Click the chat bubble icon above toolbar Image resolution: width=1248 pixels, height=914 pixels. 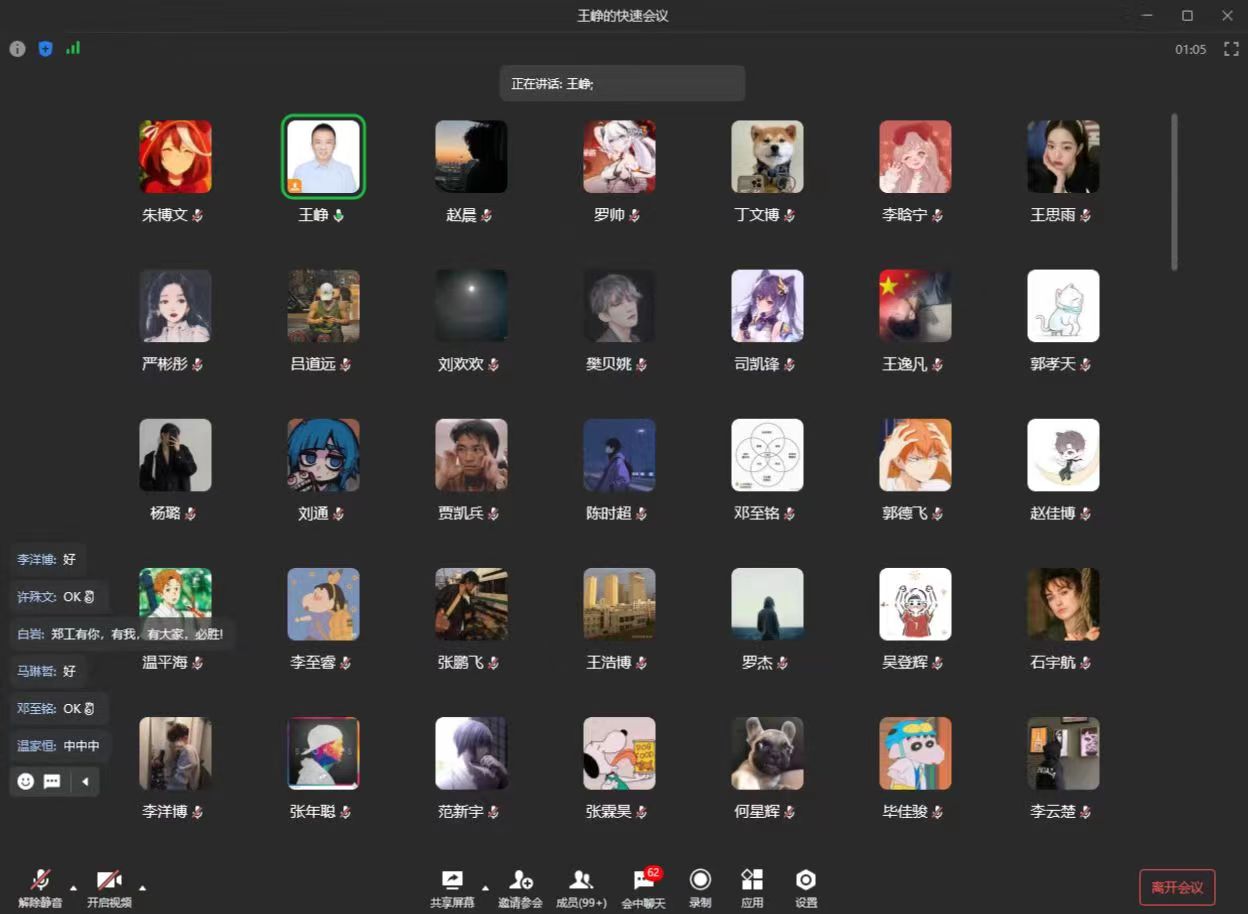(52, 781)
